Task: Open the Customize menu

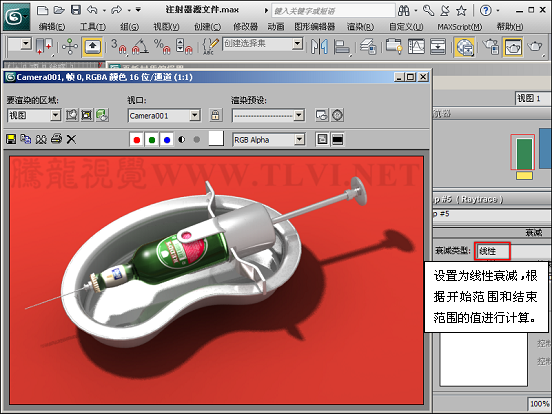Action: [406, 26]
